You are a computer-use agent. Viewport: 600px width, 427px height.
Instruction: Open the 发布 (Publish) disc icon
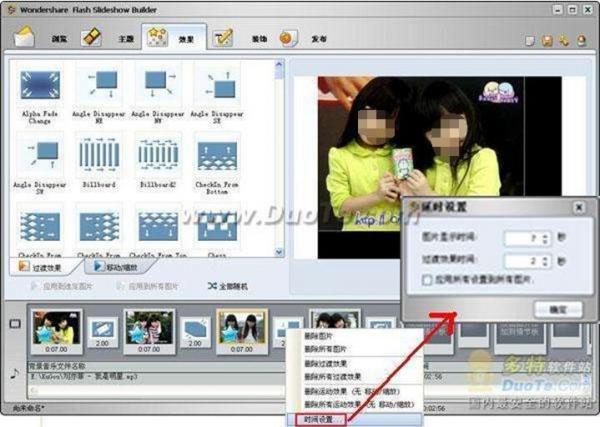pyautogui.click(x=289, y=38)
